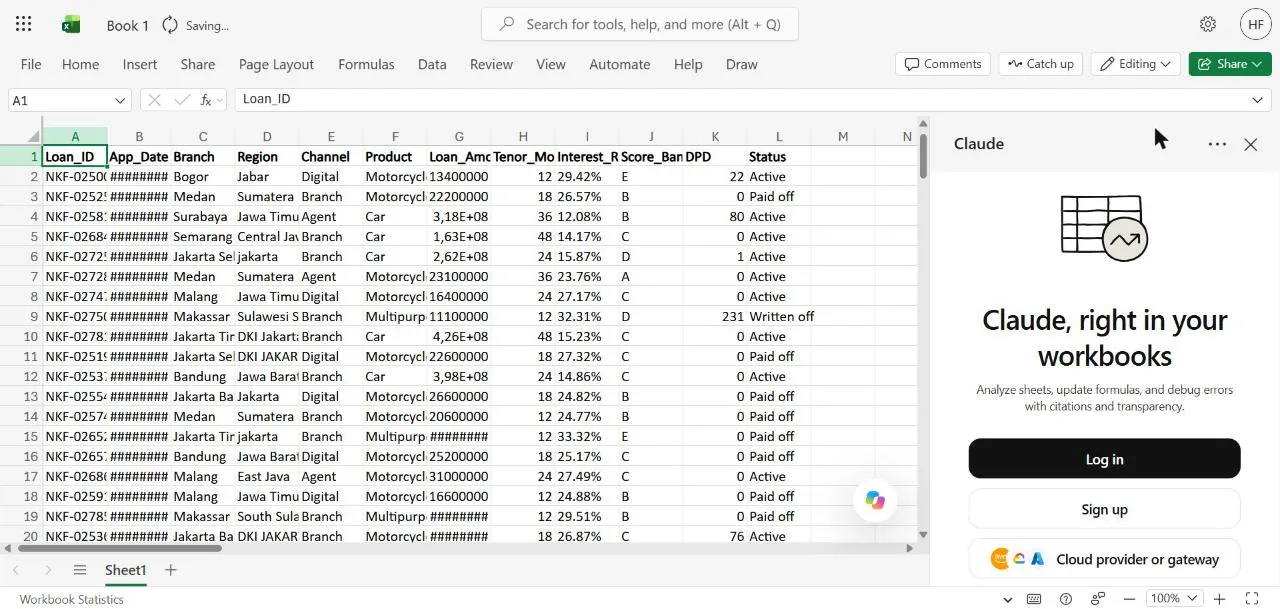The width and height of the screenshot is (1280, 609).
Task: Click Cloud provider or gateway button
Action: tap(1104, 559)
